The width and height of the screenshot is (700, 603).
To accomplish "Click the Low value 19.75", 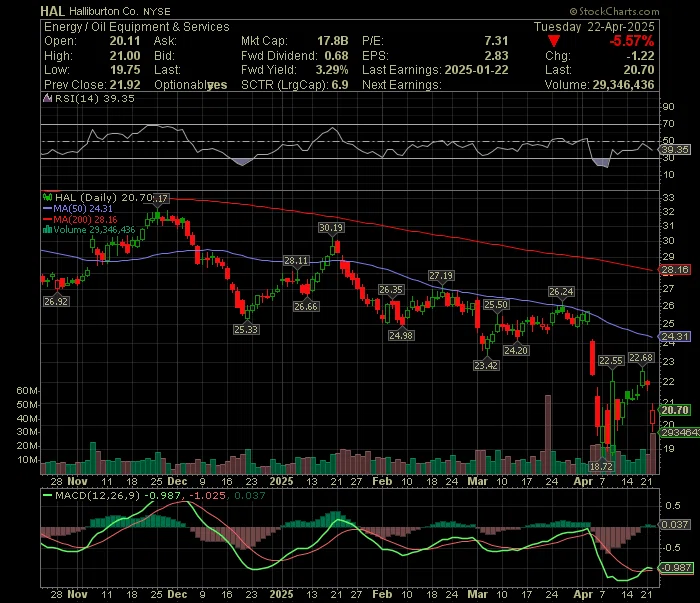I will (x=125, y=70).
